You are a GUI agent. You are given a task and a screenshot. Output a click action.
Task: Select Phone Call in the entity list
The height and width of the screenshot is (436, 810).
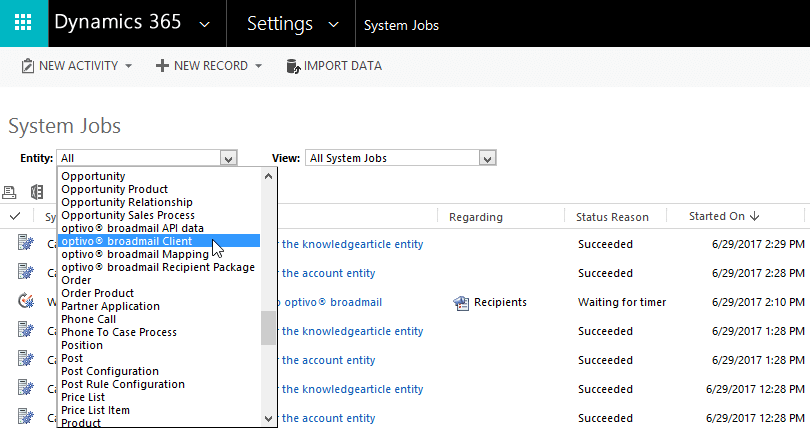tap(88, 319)
